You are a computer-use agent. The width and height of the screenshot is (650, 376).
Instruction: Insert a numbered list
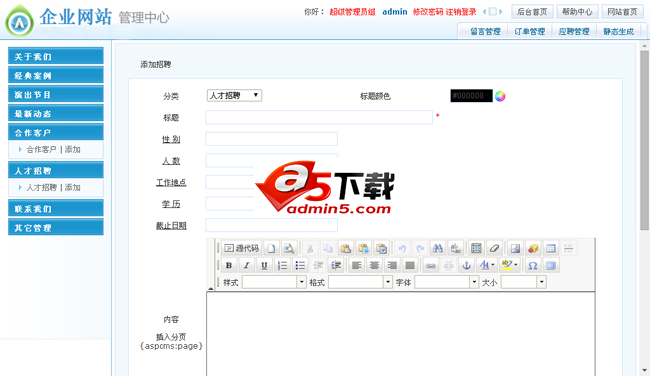point(282,265)
